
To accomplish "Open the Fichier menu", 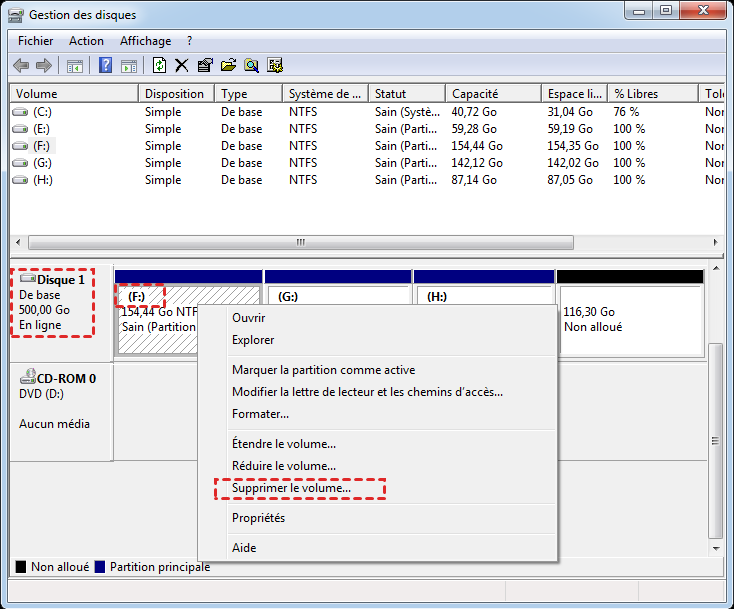I will pyautogui.click(x=36, y=41).
